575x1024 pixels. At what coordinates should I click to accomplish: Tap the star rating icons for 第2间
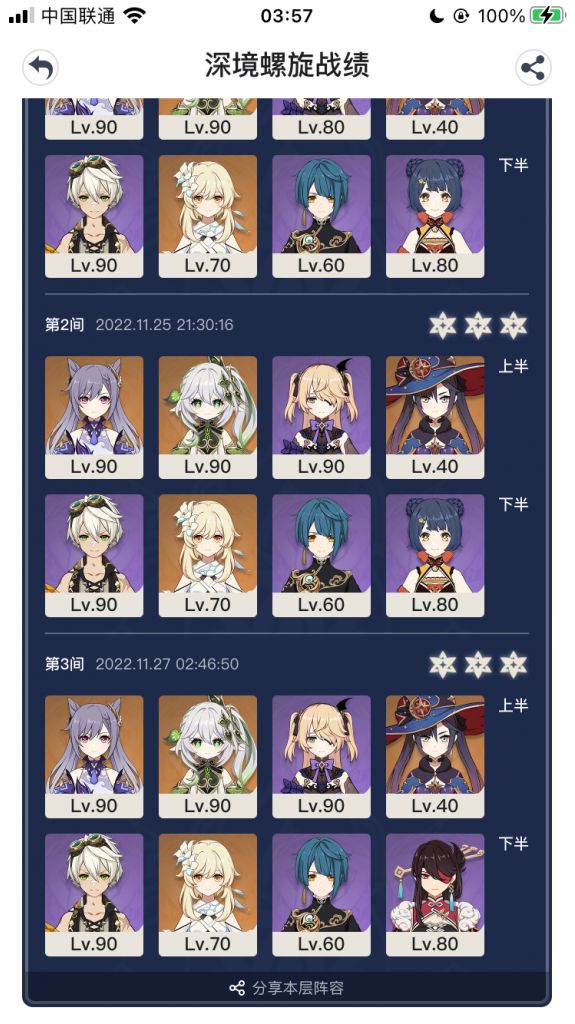pos(478,325)
